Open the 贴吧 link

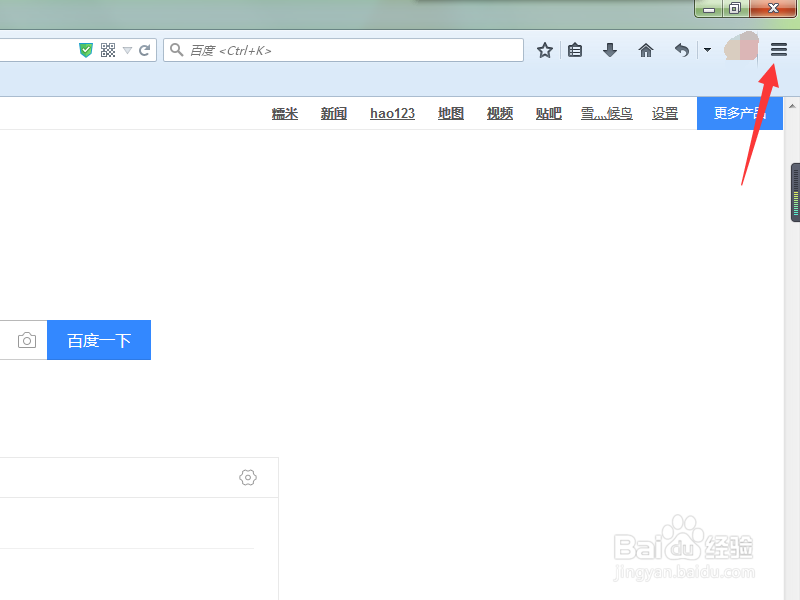coord(548,113)
